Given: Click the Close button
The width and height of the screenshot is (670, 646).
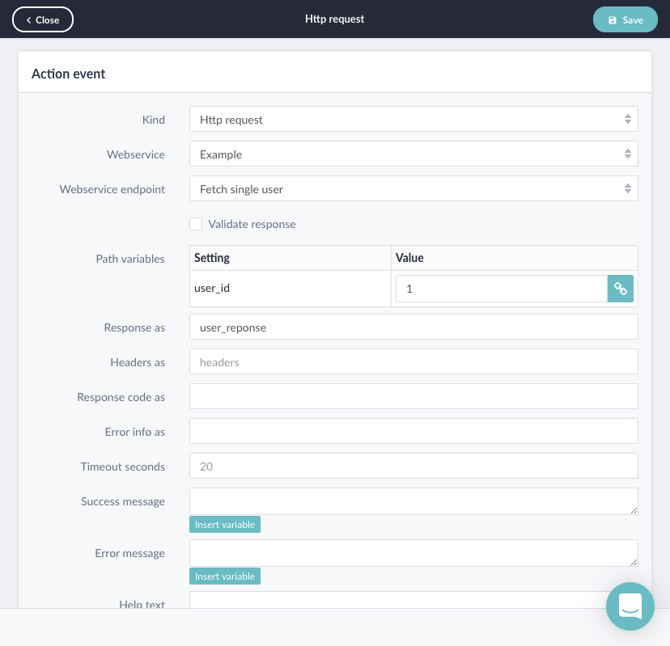Looking at the screenshot, I should (43, 20).
